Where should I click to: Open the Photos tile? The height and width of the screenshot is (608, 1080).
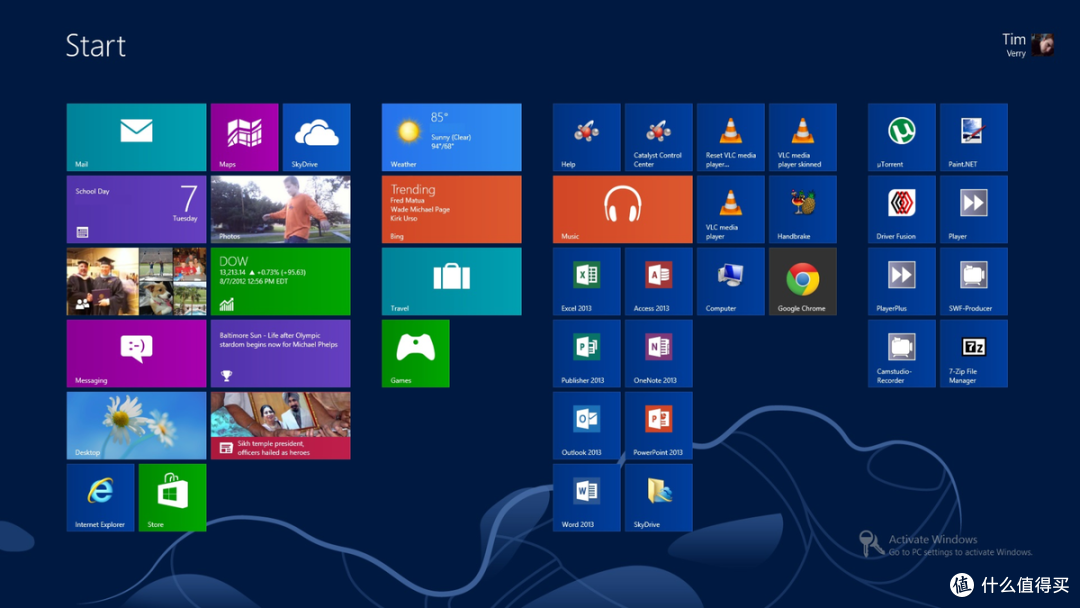(x=280, y=209)
